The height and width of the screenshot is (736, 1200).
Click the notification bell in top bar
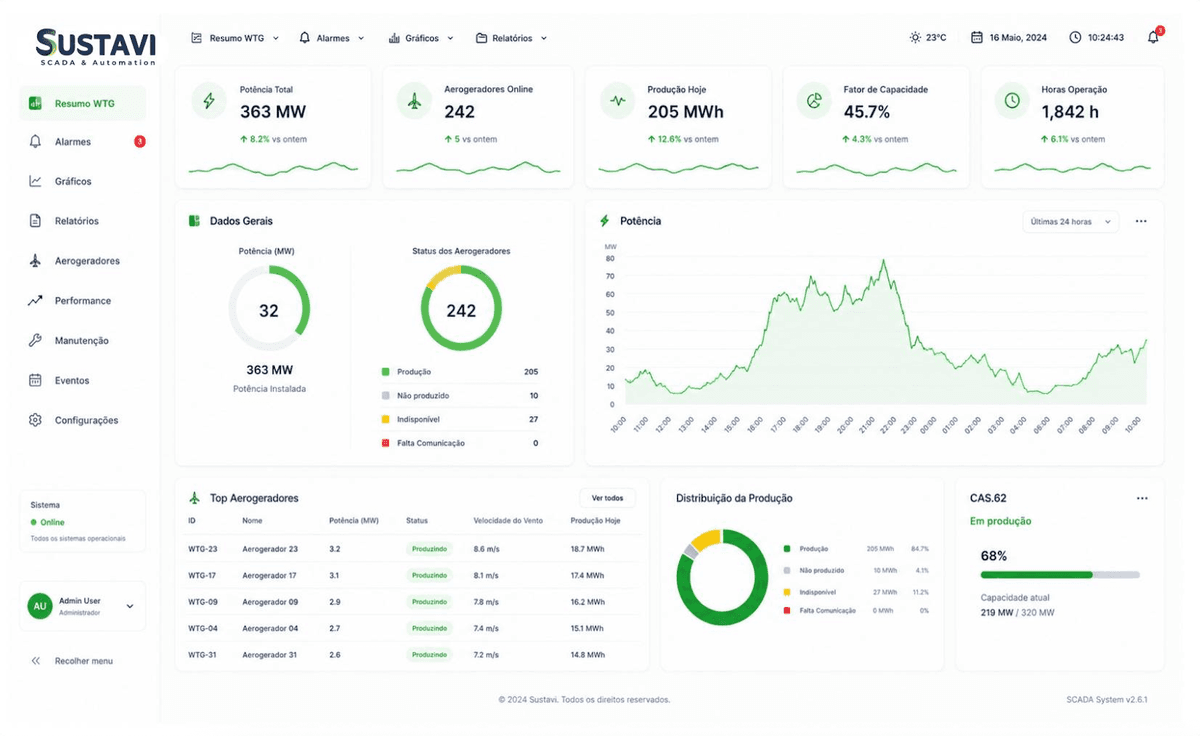tap(1153, 37)
